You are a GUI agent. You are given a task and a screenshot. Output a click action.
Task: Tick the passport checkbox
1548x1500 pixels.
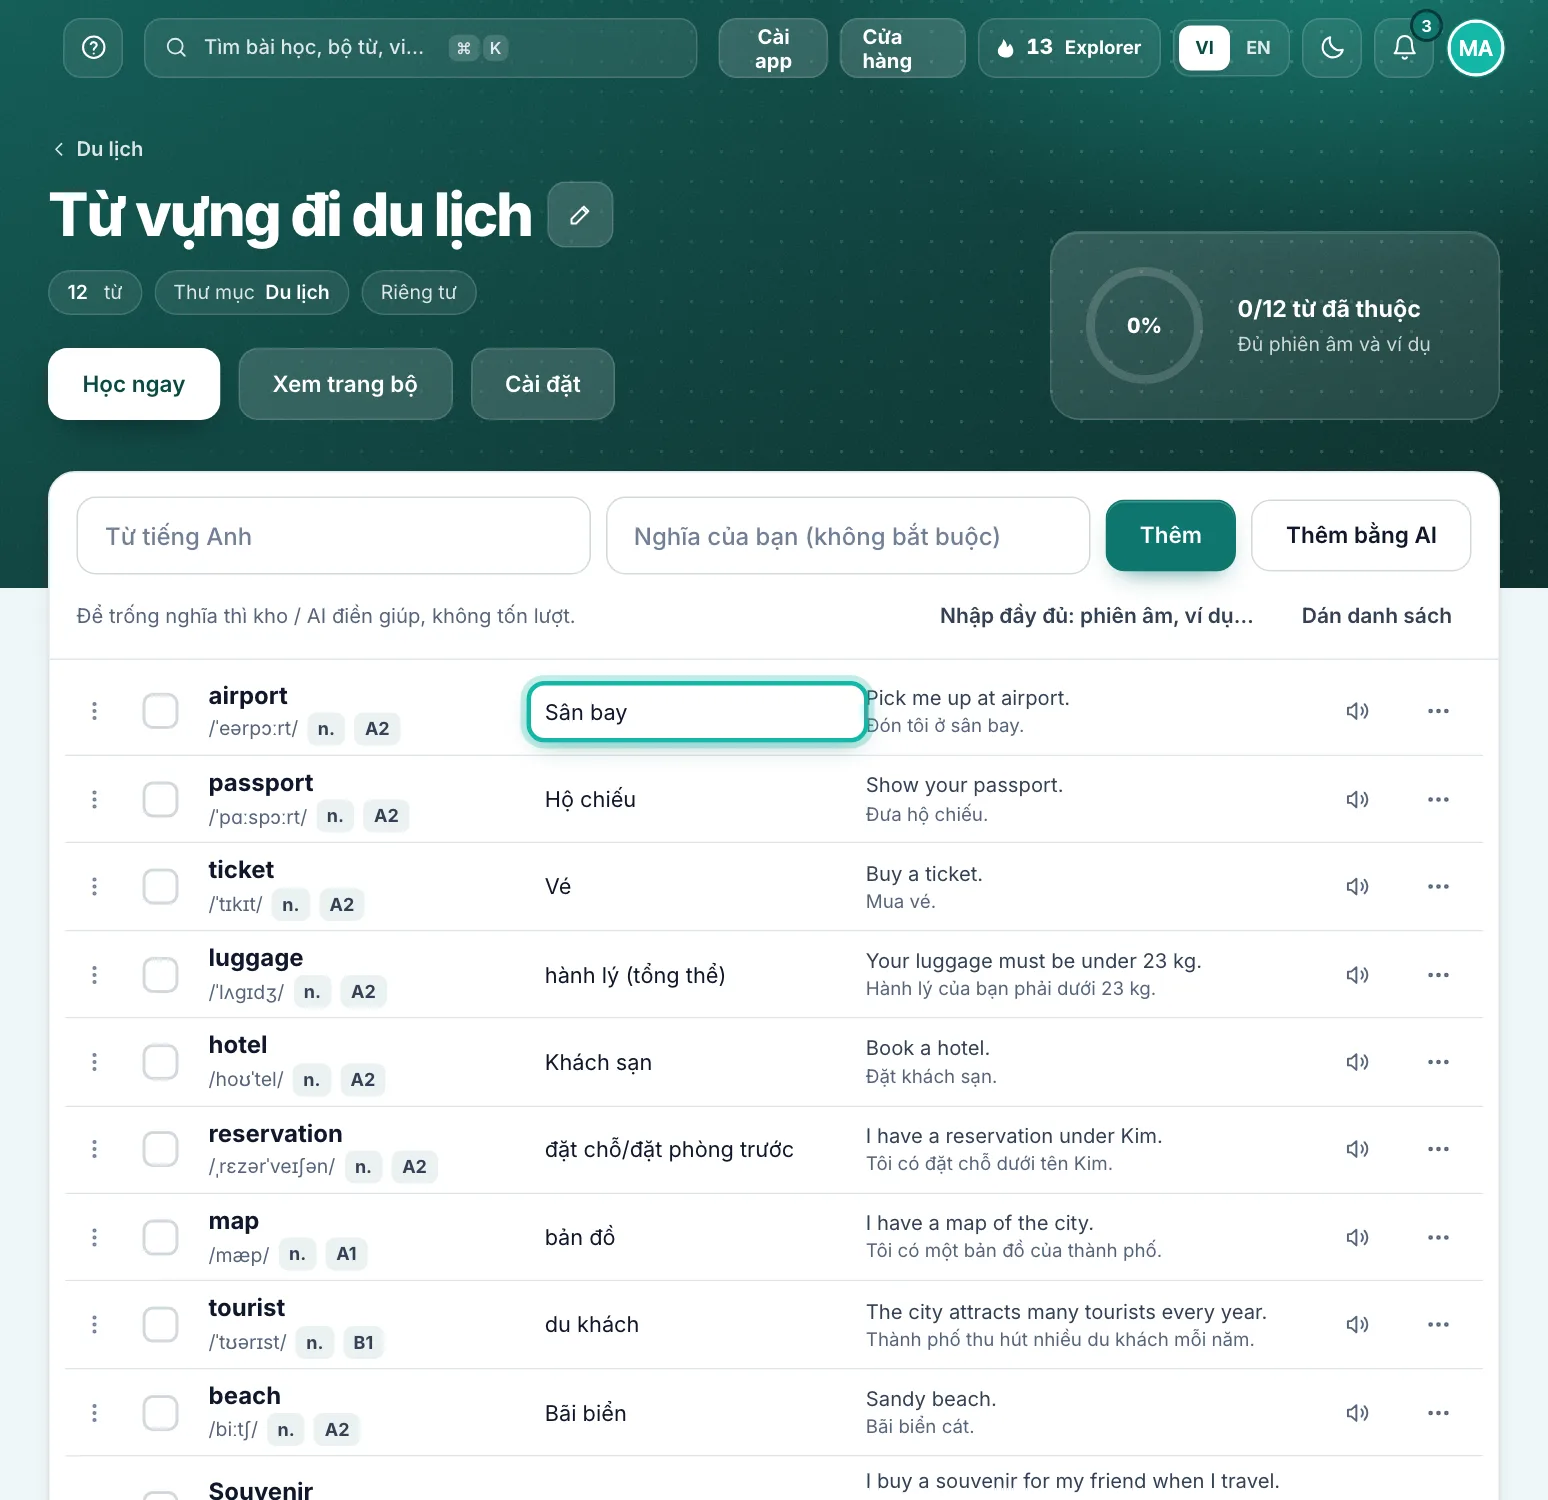[x=160, y=799]
